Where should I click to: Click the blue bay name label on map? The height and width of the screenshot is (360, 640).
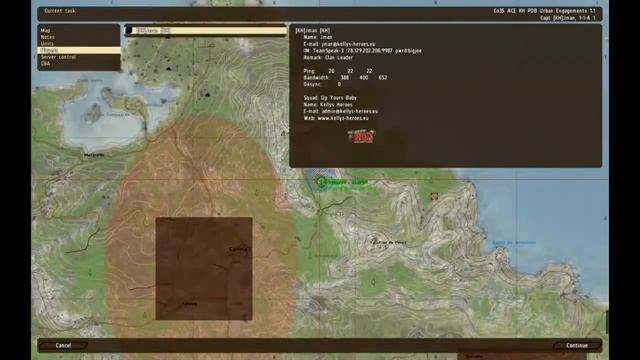pos(514,242)
